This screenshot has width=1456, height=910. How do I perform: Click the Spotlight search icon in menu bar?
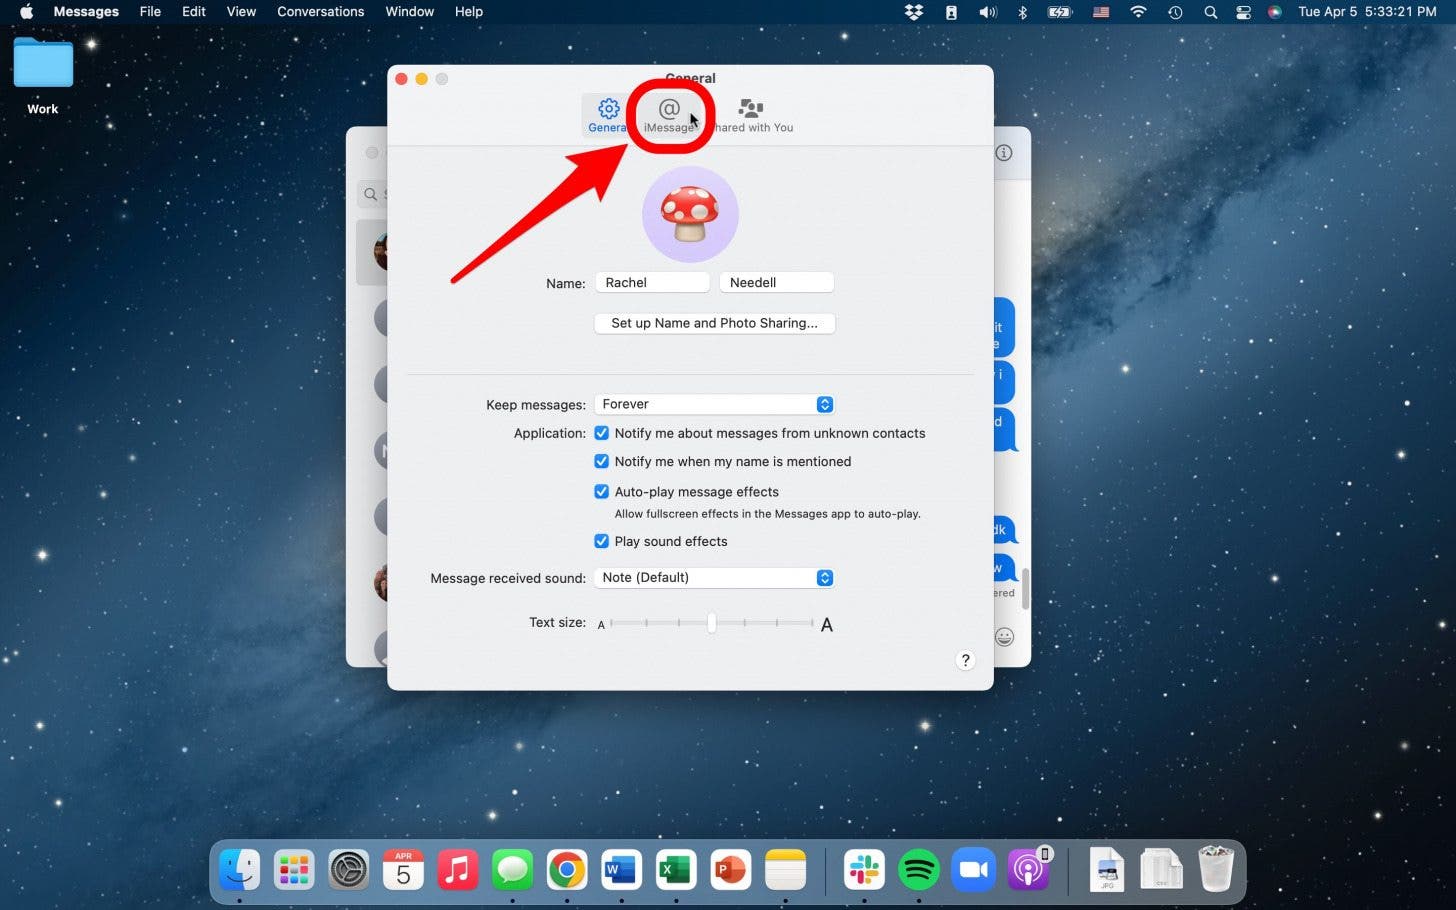point(1210,12)
